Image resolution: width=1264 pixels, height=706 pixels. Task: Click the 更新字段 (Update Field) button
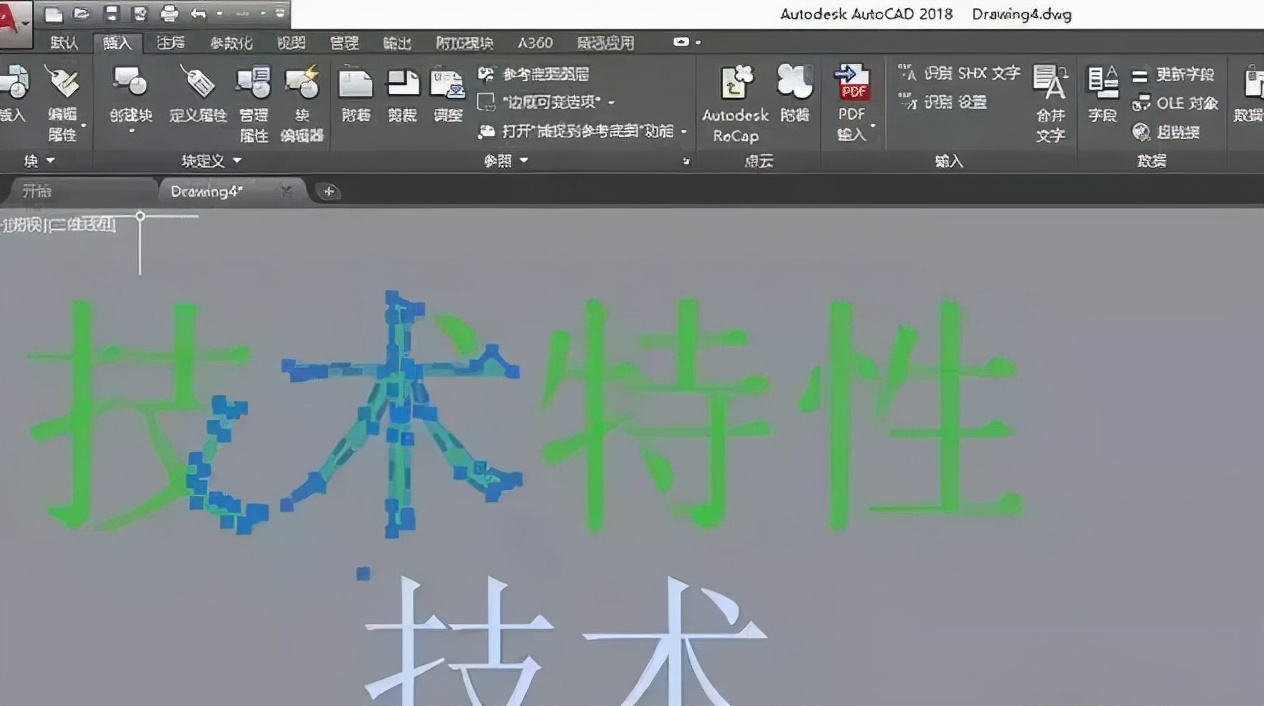point(1175,75)
